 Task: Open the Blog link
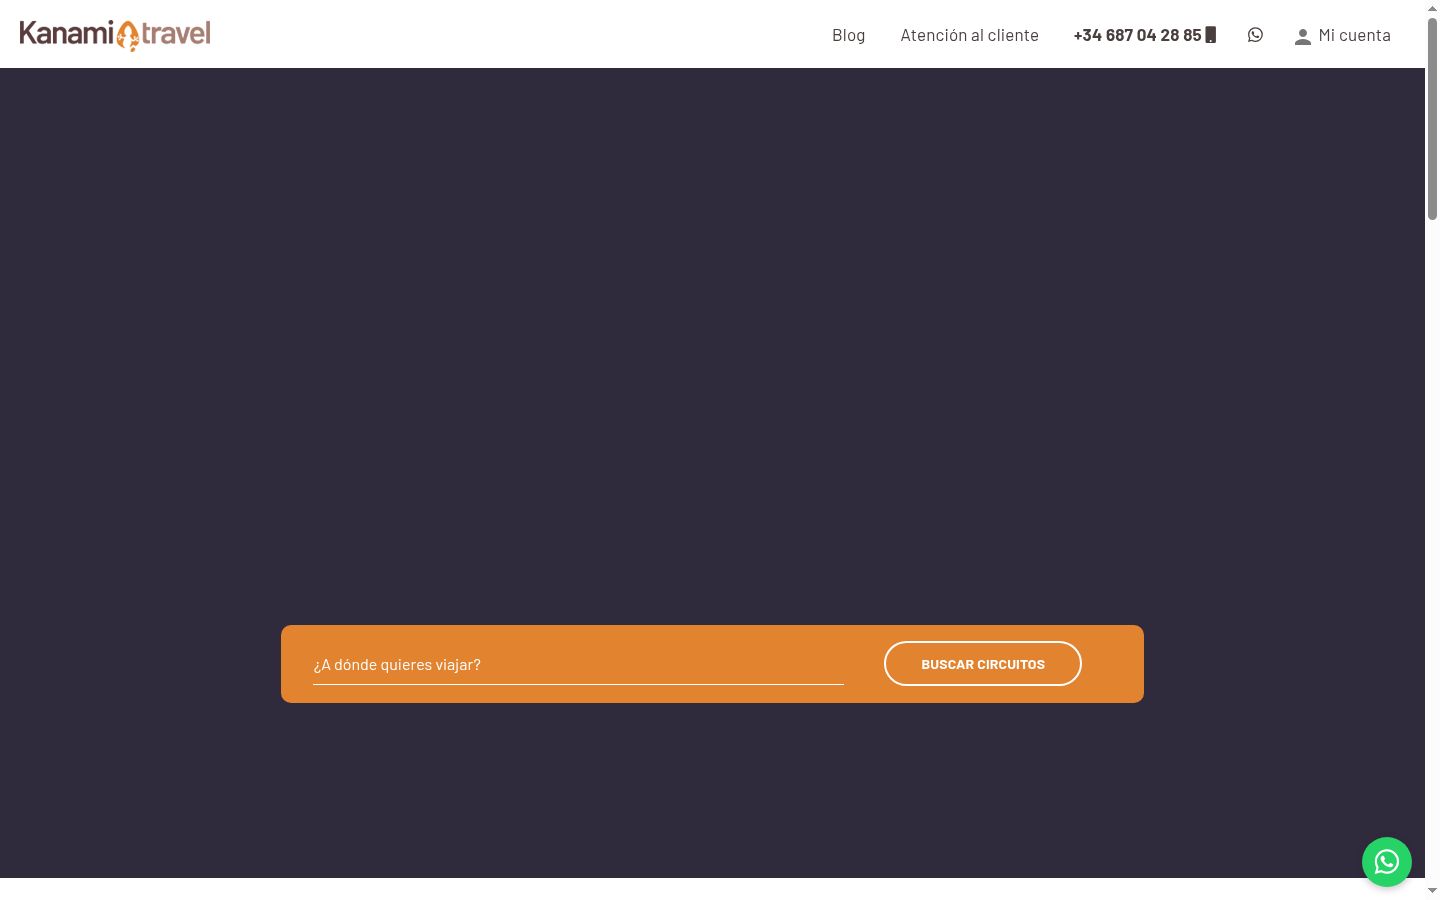click(848, 35)
